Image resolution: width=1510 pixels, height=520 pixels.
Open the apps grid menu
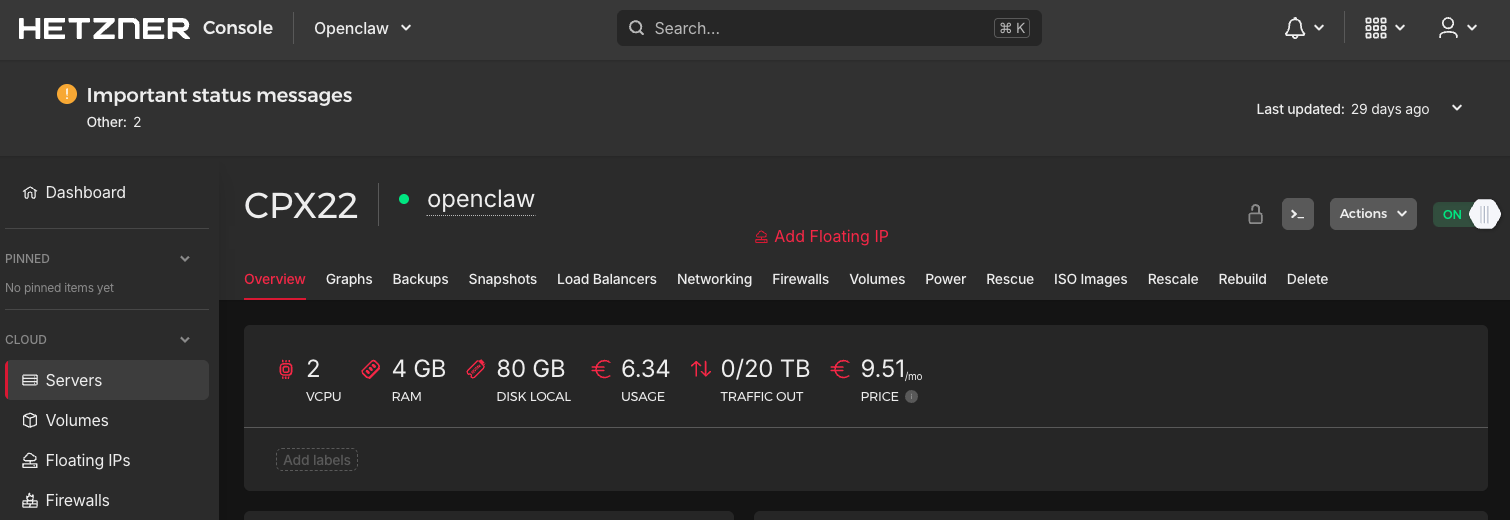(x=1385, y=28)
